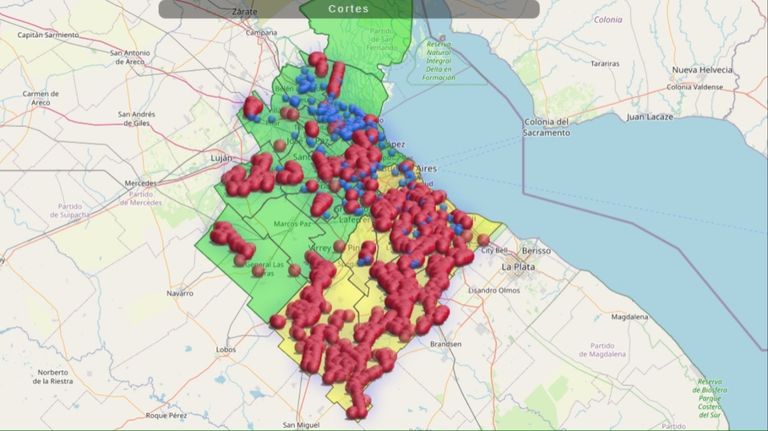Click the Luján map label
Screen dimensions: 768x431
(x=221, y=158)
